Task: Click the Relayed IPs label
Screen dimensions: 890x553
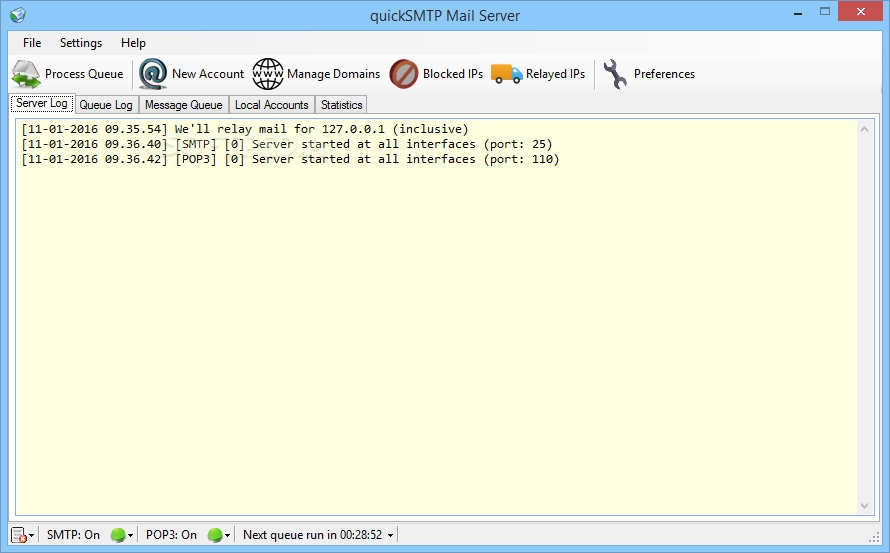Action: click(555, 74)
